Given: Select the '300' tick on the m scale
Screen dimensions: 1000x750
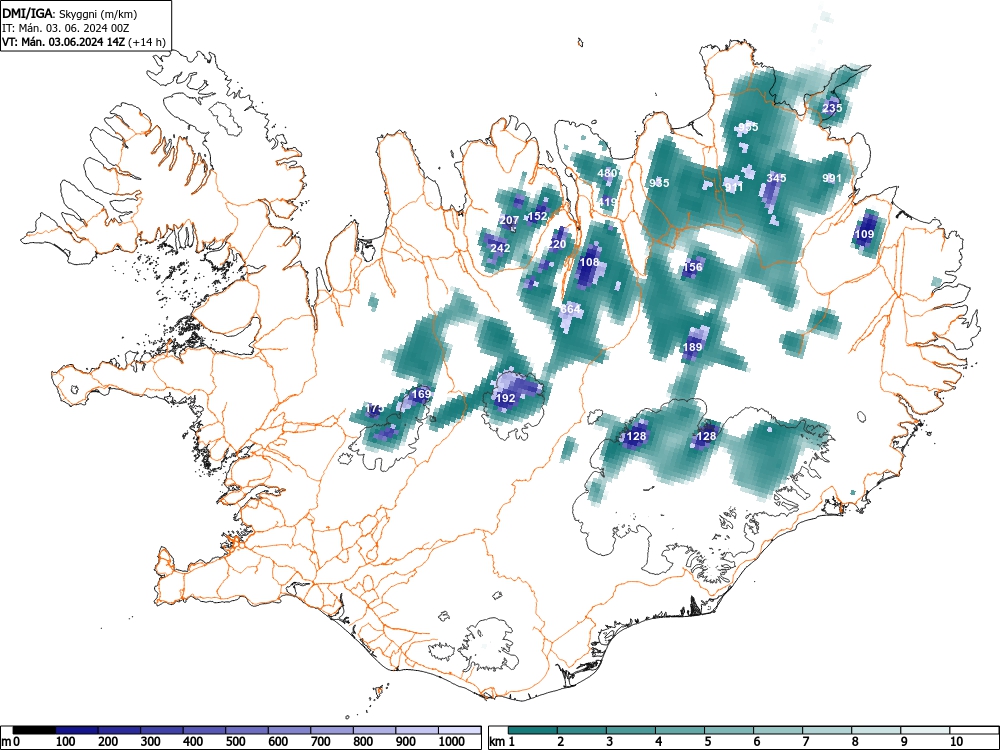Looking at the screenshot, I should click(x=151, y=742).
